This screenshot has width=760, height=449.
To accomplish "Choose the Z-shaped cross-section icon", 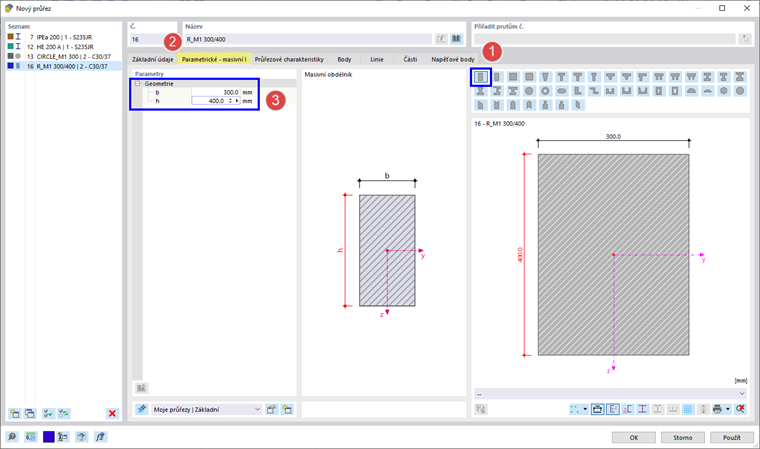I will pyautogui.click(x=594, y=91).
